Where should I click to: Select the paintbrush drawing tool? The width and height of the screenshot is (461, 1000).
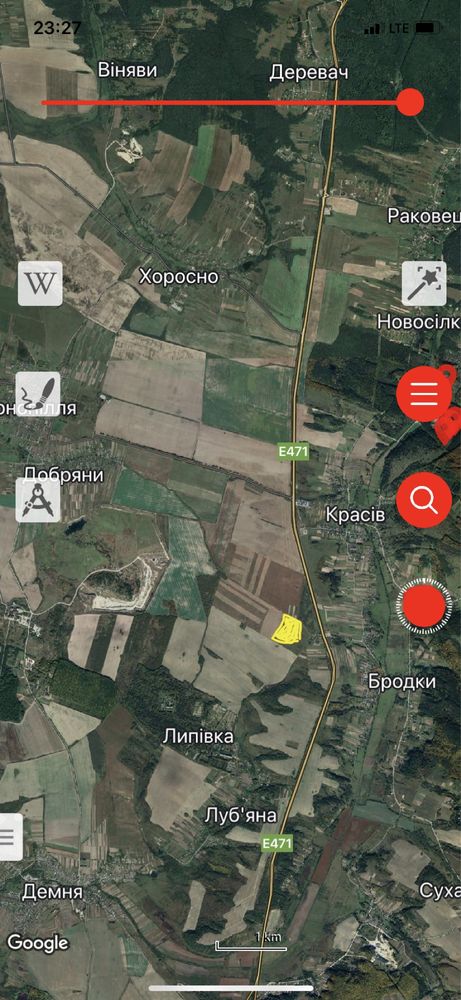(38, 393)
